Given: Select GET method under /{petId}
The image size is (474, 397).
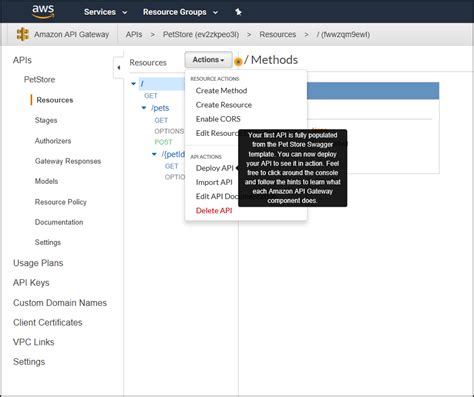Looking at the screenshot, I should pos(171,166).
